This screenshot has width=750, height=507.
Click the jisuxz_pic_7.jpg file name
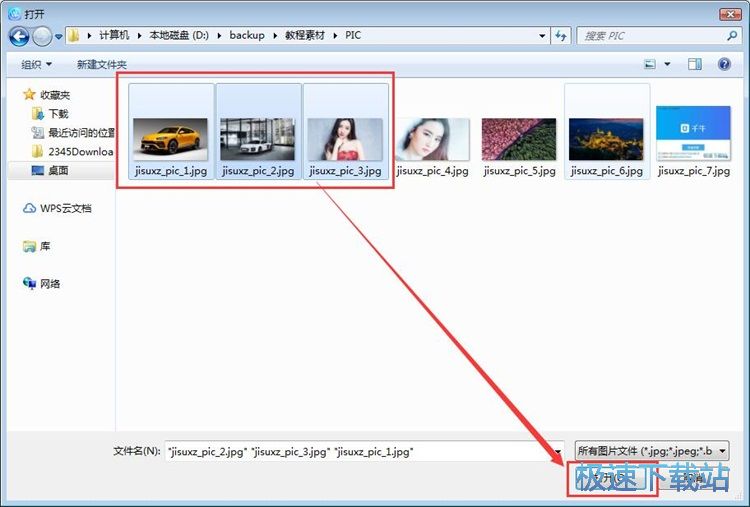[x=694, y=171]
